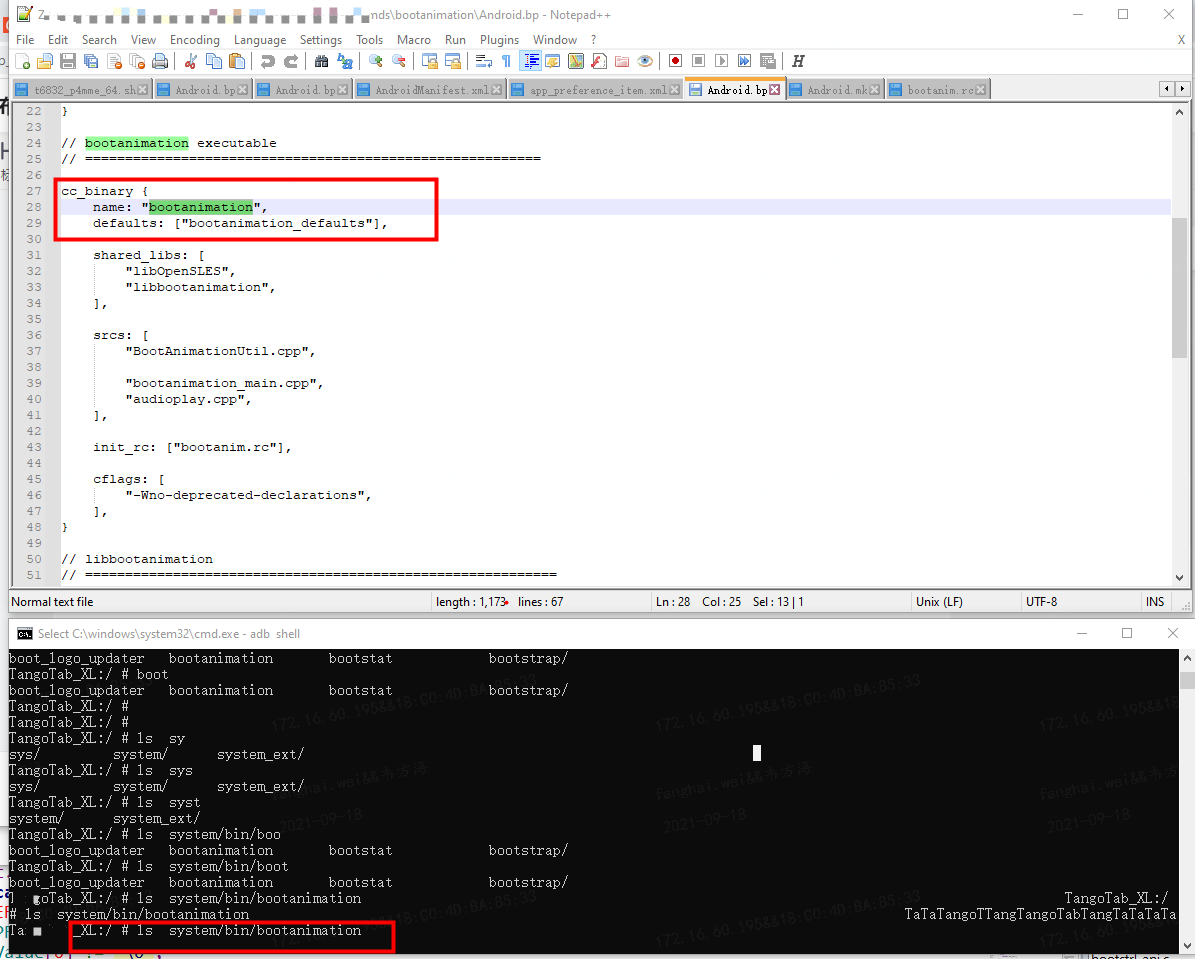The height and width of the screenshot is (959, 1195).
Task: Show all characters via toolbar icon
Action: point(506,61)
